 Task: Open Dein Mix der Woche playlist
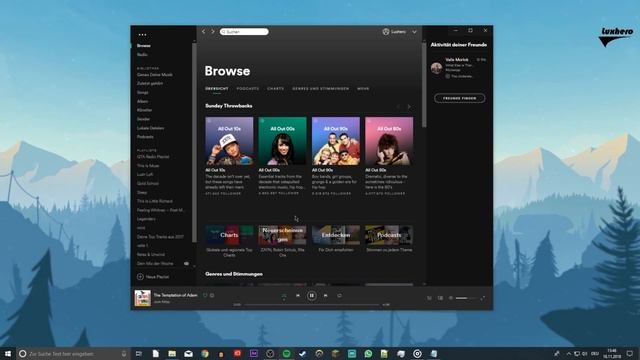click(x=155, y=264)
